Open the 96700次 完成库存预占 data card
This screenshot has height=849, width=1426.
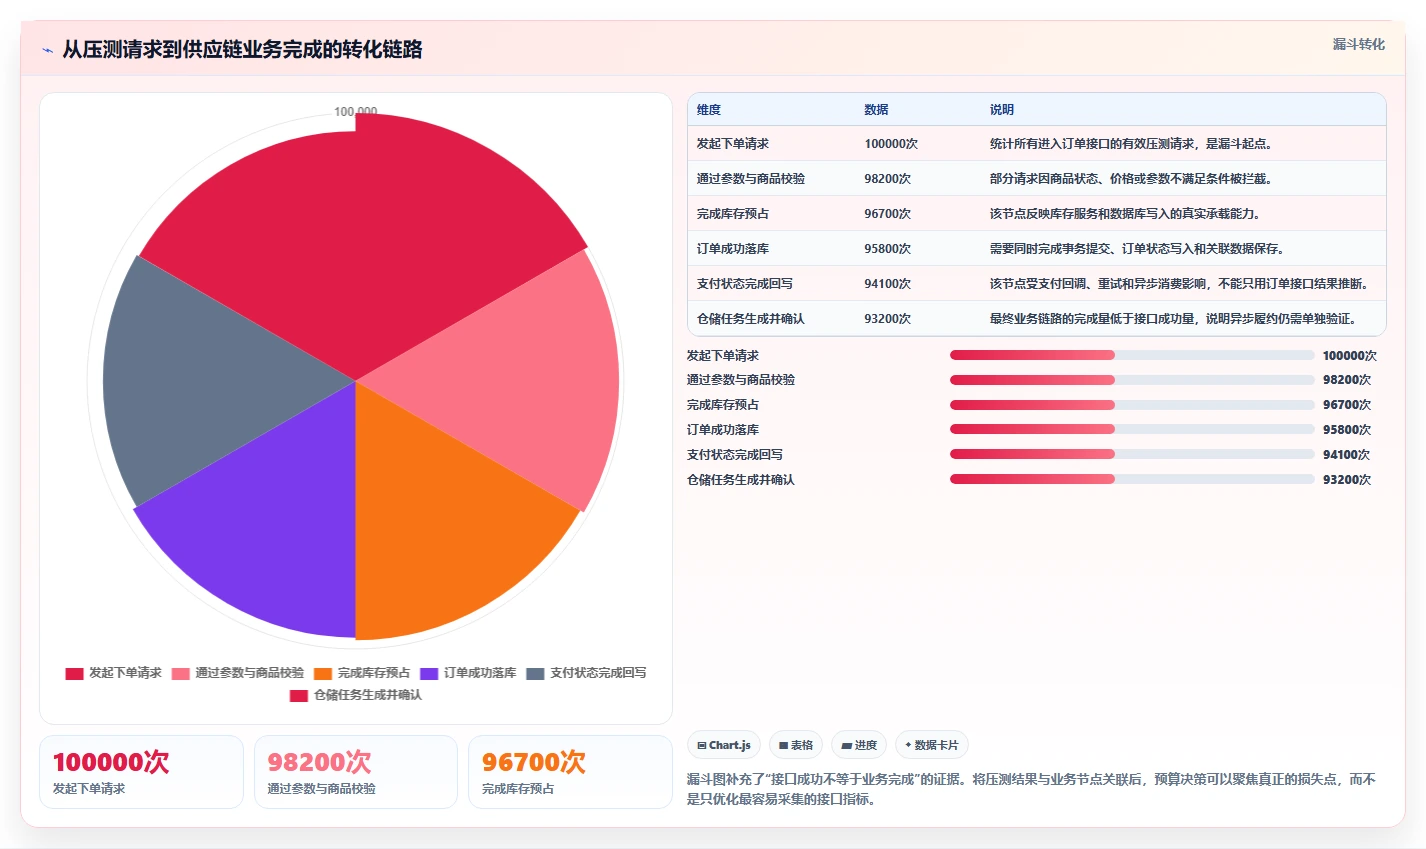click(x=570, y=772)
